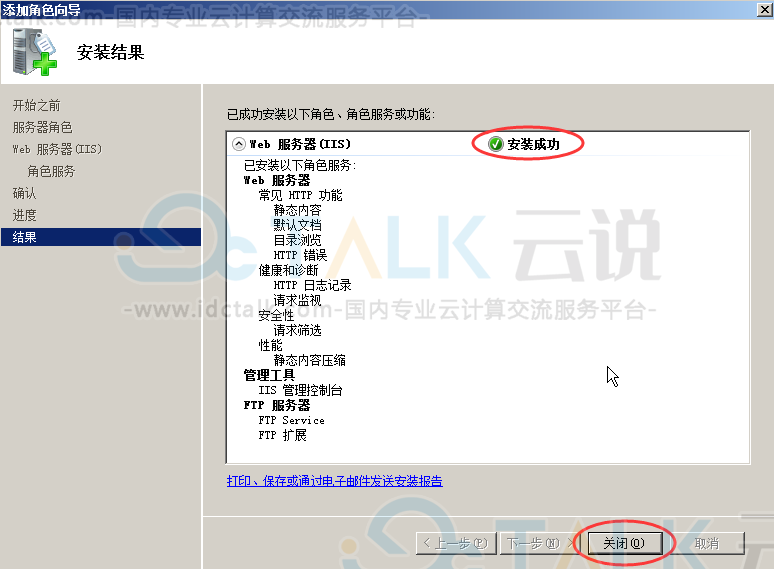Close the 添加角色向导 window
This screenshot has height=569, width=774.
point(765,9)
